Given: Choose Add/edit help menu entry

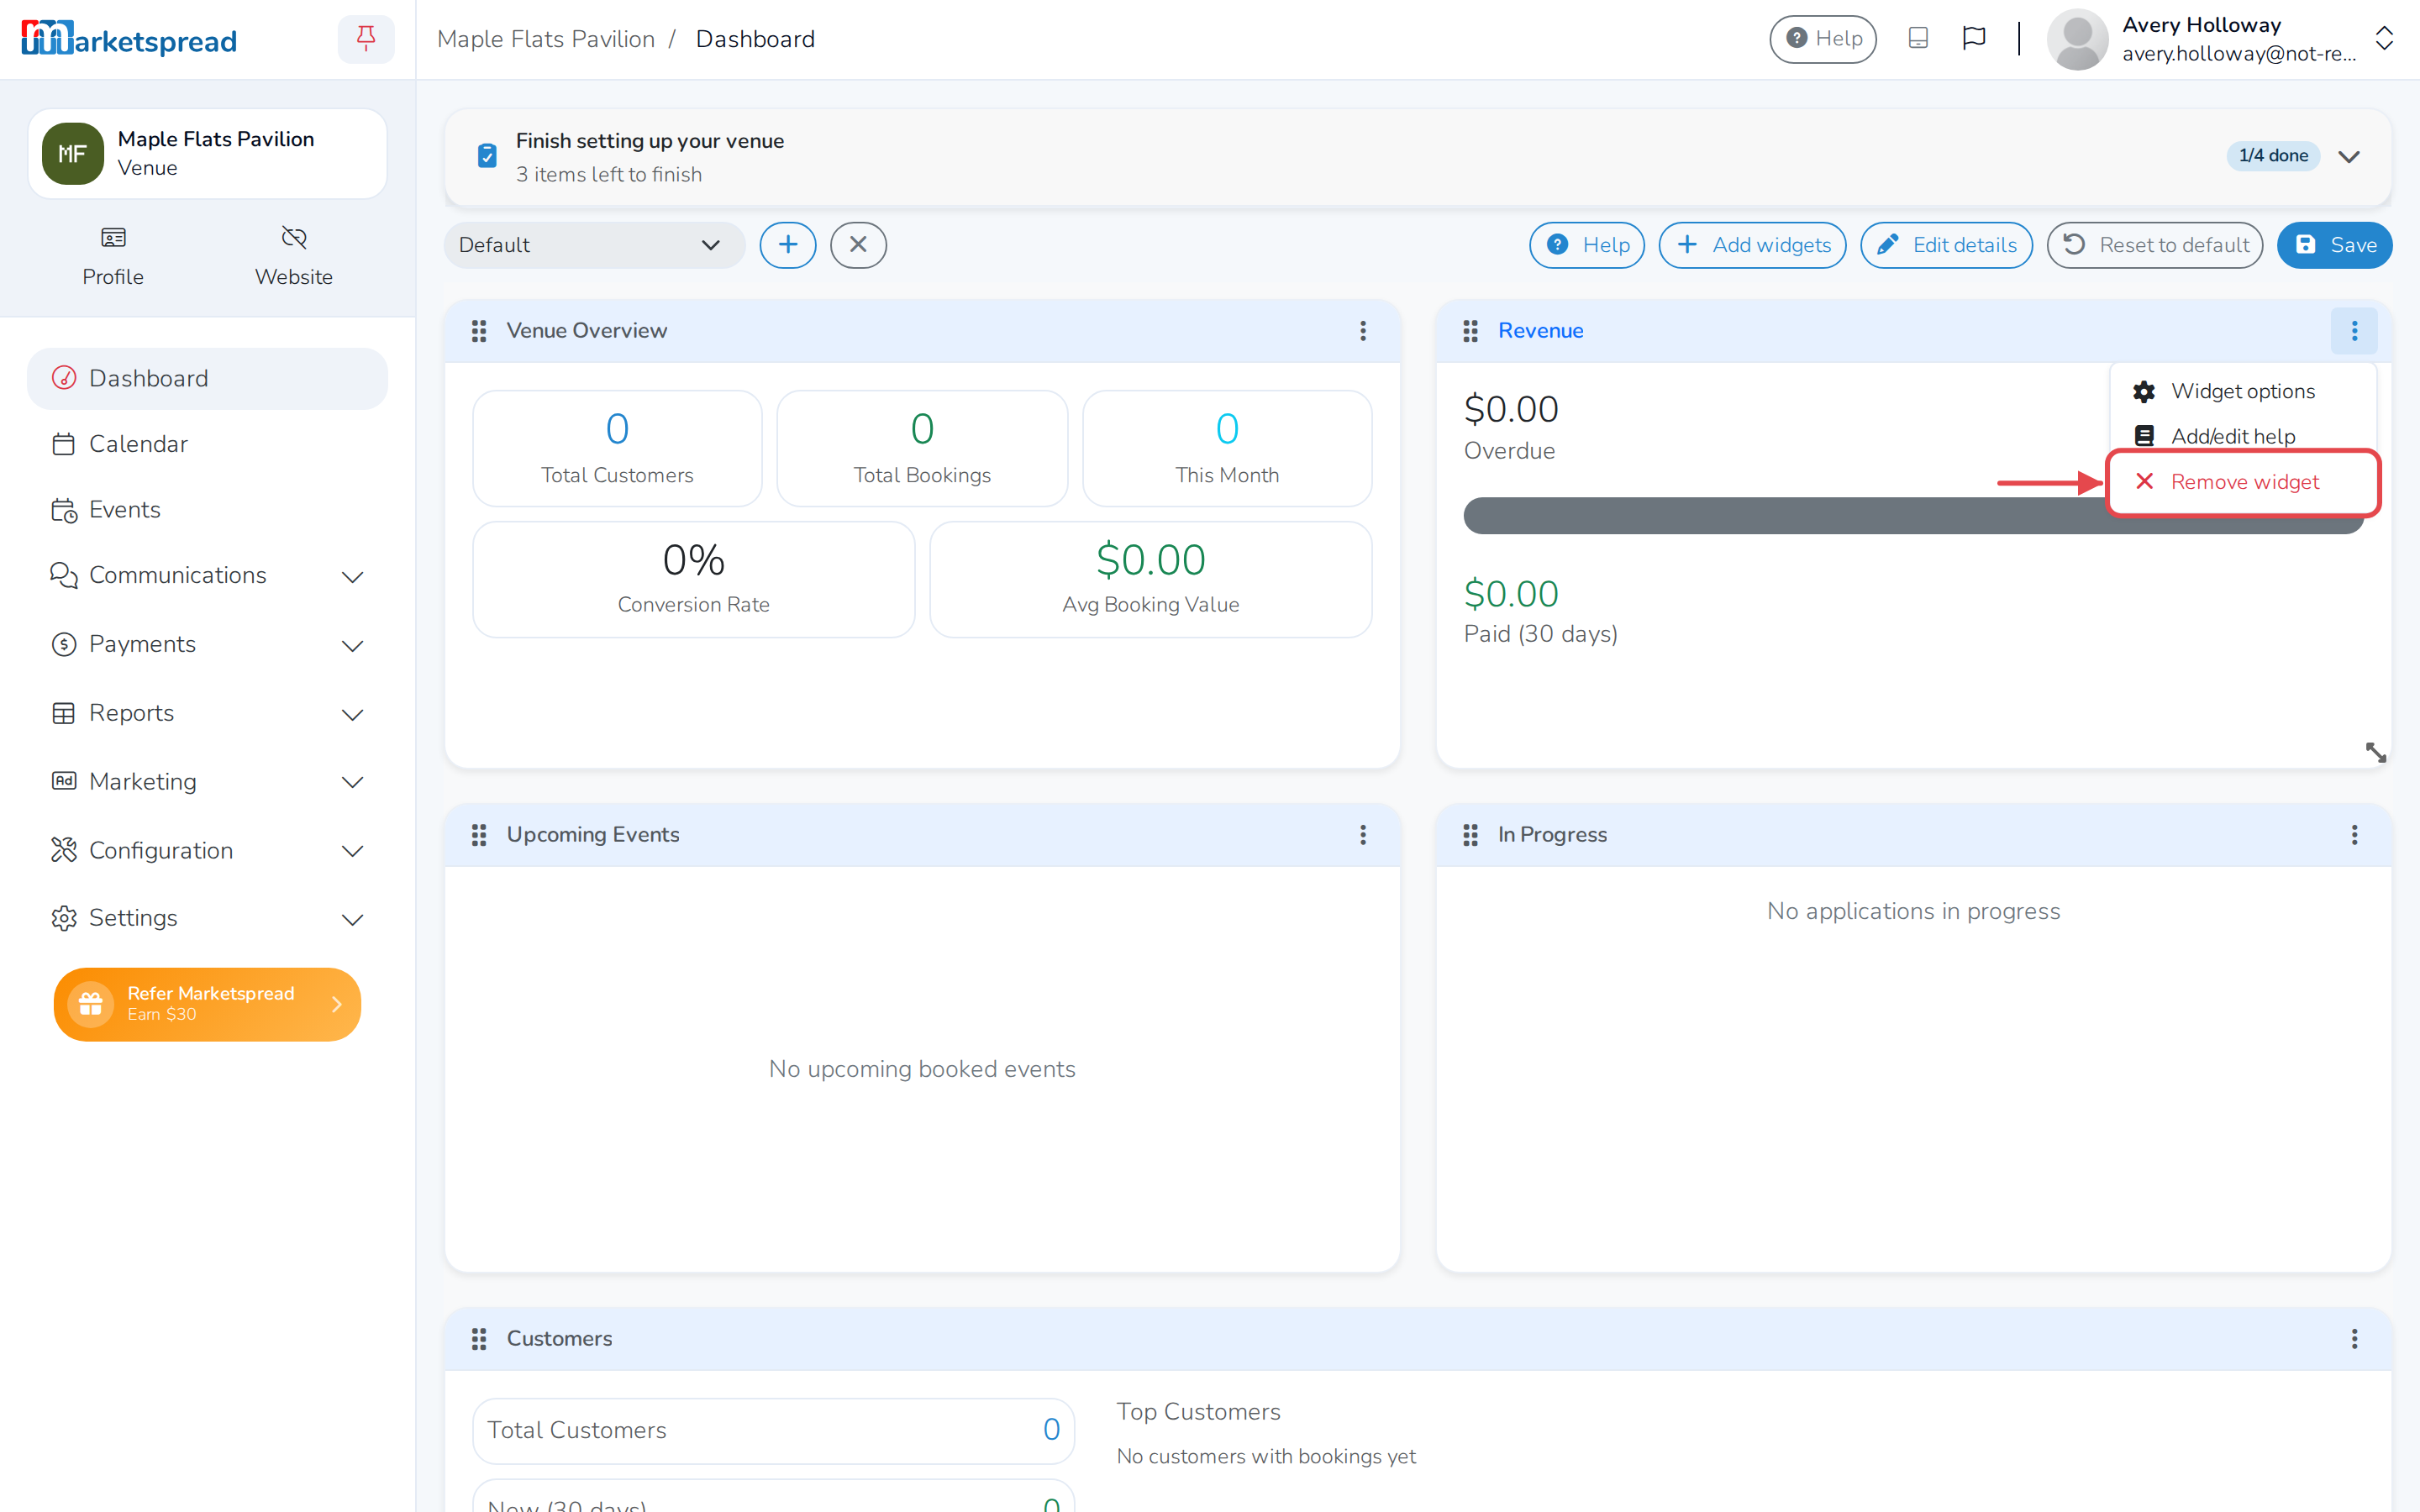Looking at the screenshot, I should [2242, 437].
